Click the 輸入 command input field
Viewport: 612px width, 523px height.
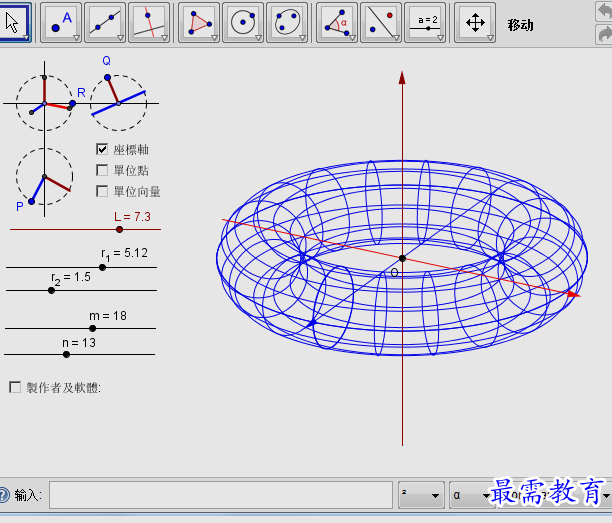point(220,495)
